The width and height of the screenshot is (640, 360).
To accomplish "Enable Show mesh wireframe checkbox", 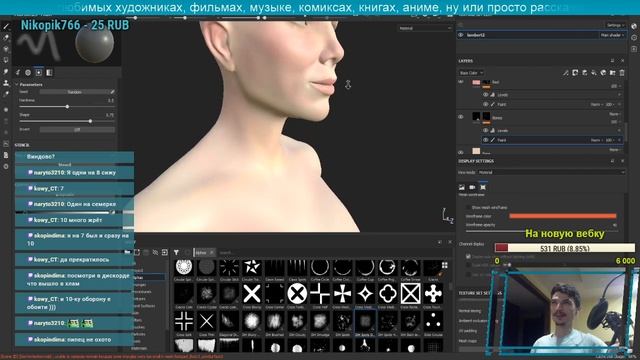I will click(x=468, y=207).
